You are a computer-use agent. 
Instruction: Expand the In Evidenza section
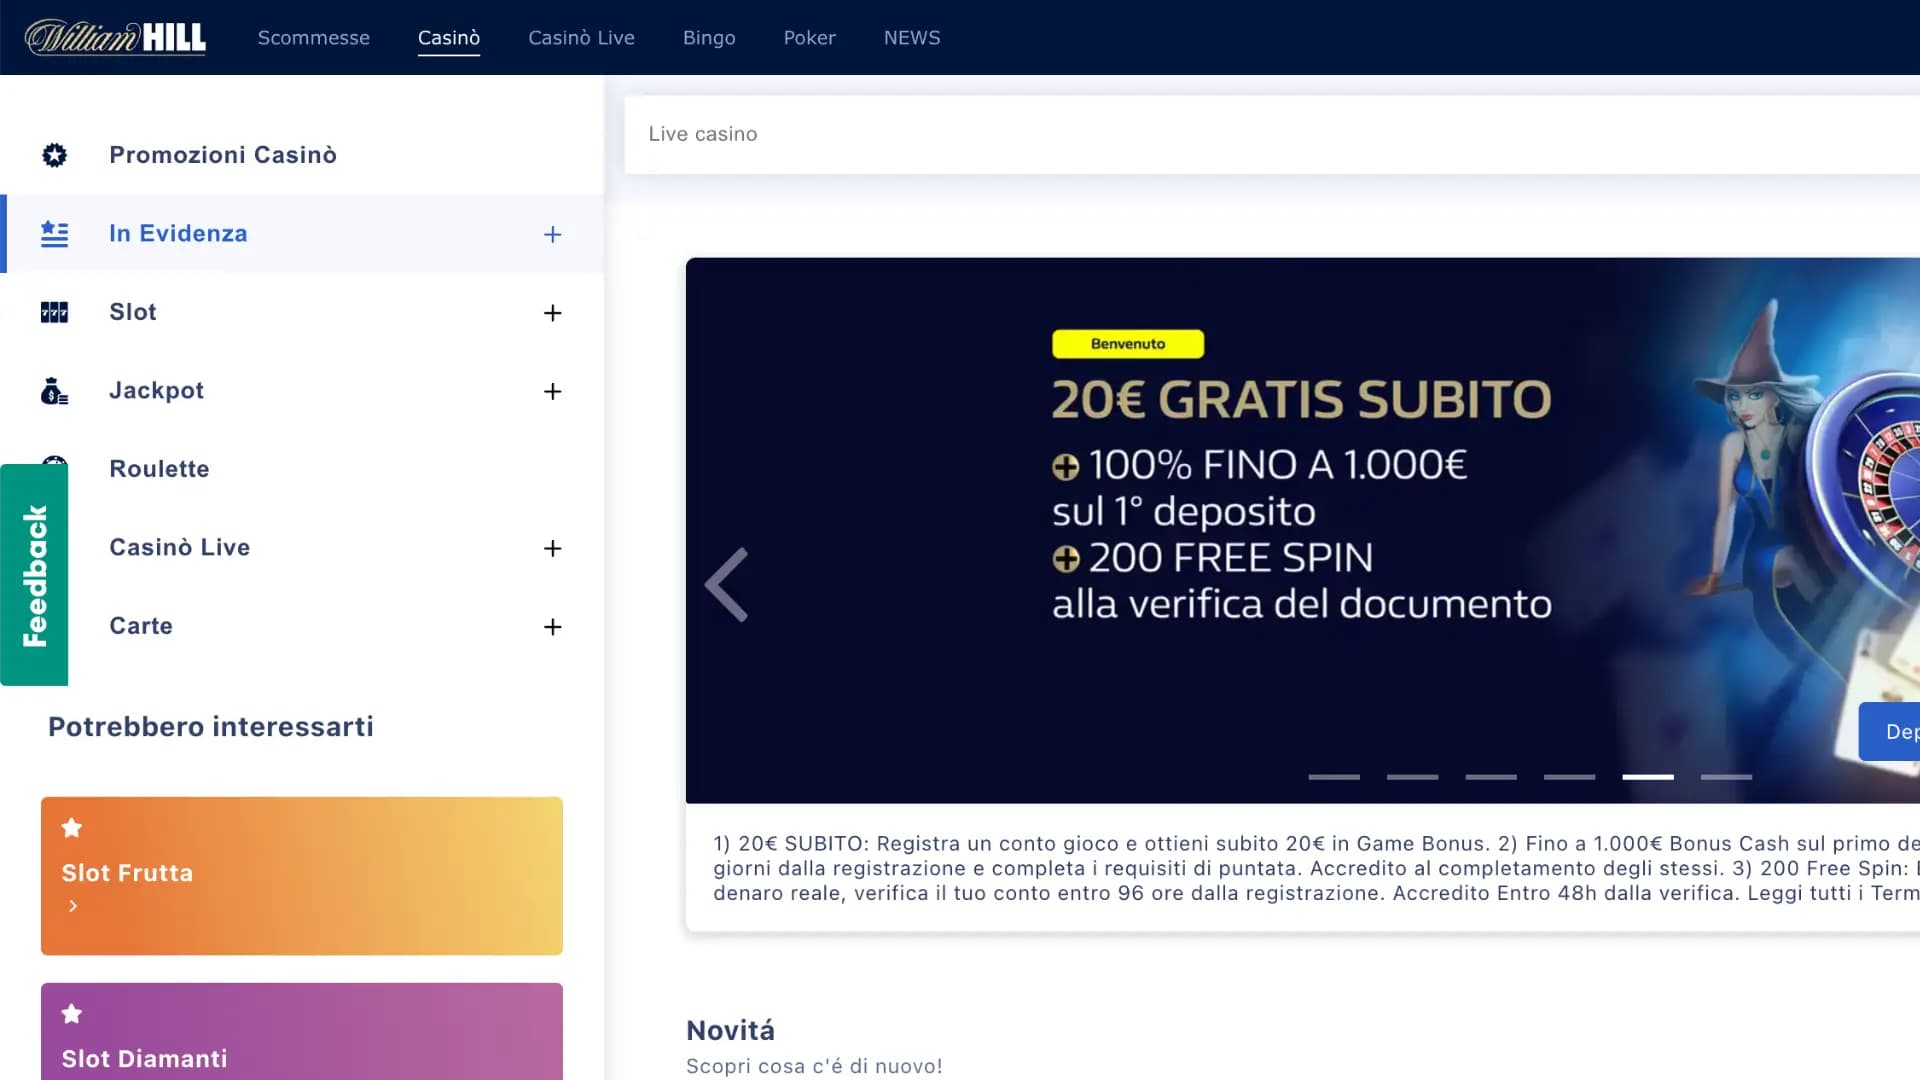pos(552,234)
